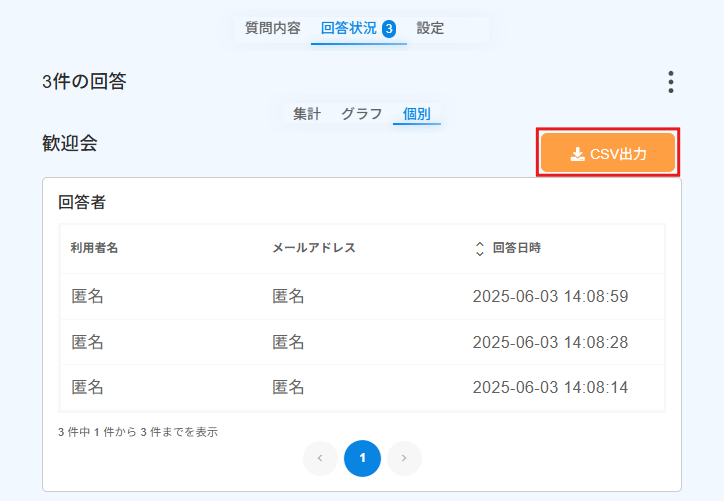Switch to the グラフ view
Image resolution: width=724 pixels, height=501 pixels.
pos(361,114)
